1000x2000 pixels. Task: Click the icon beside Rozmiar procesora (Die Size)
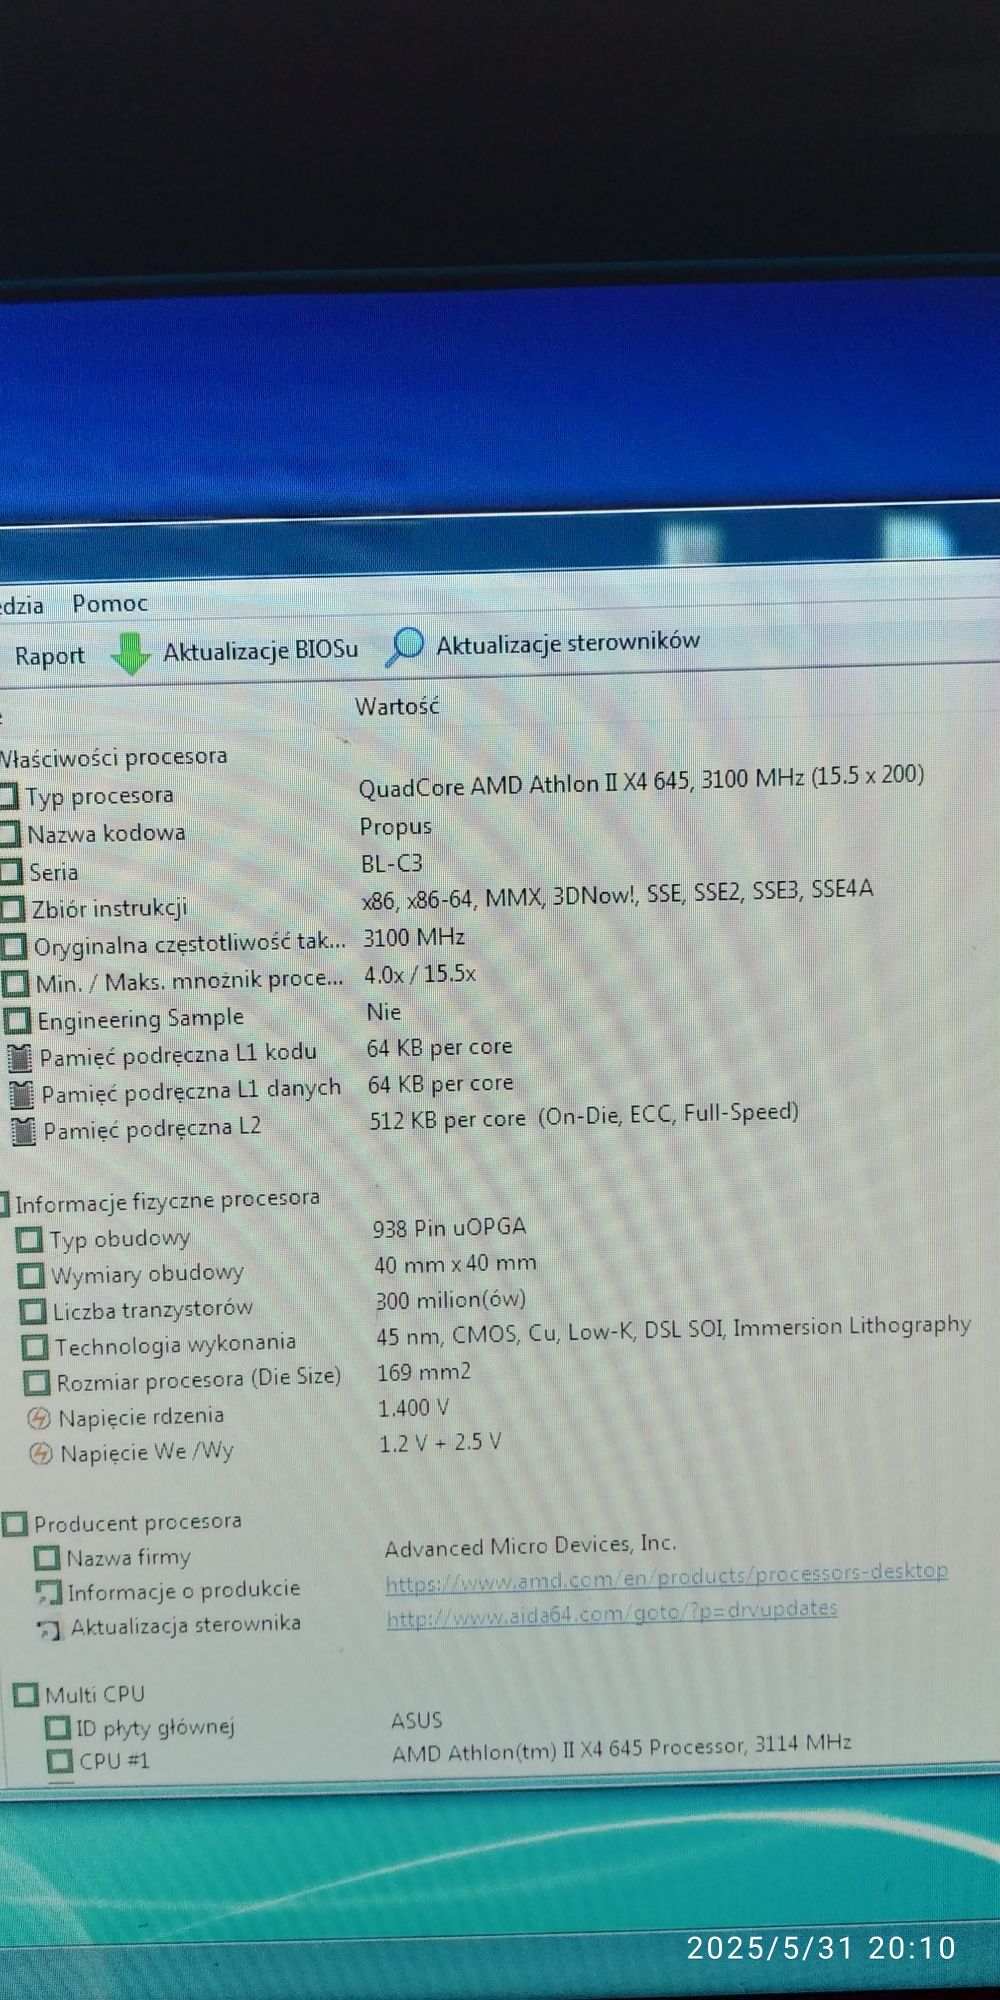(x=37, y=1383)
